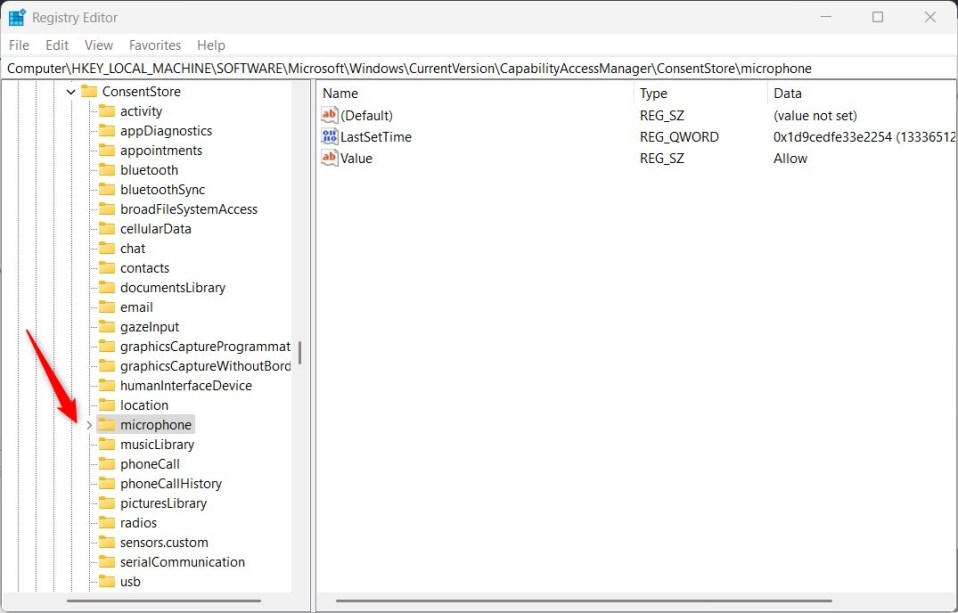Click the location folder icon
Viewport: 958px width, 613px height.
(x=107, y=405)
